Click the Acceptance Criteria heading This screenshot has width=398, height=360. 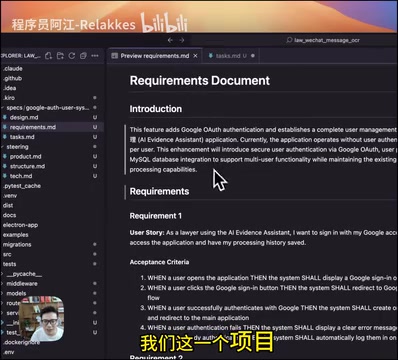(159, 262)
